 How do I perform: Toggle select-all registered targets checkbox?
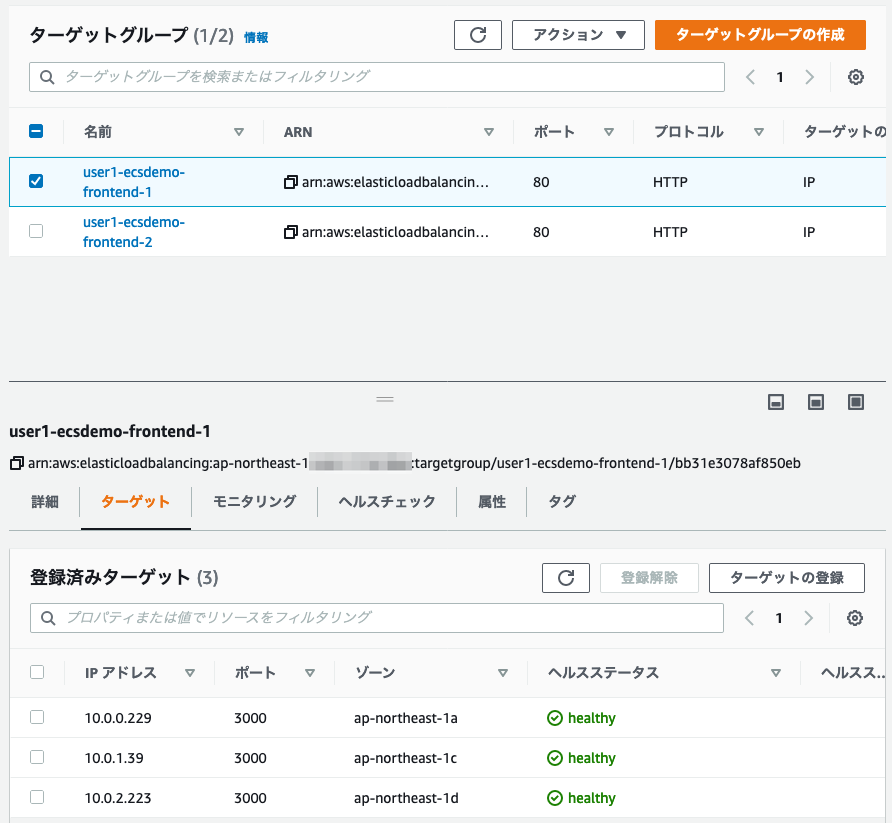click(37, 672)
